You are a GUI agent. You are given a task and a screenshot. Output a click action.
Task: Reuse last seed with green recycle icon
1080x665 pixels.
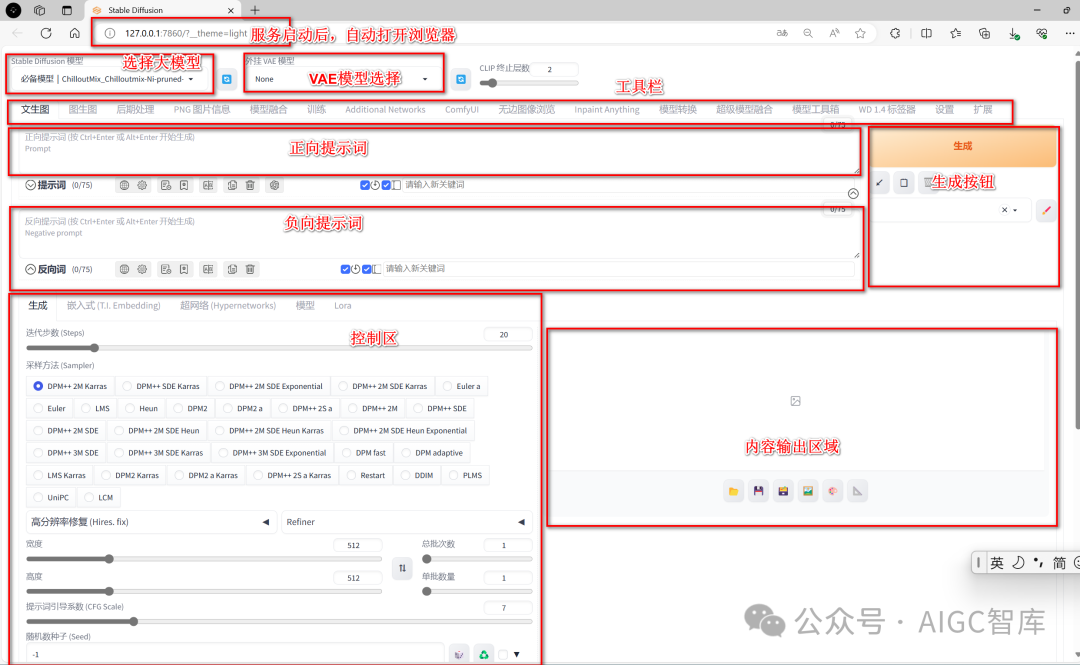[484, 655]
